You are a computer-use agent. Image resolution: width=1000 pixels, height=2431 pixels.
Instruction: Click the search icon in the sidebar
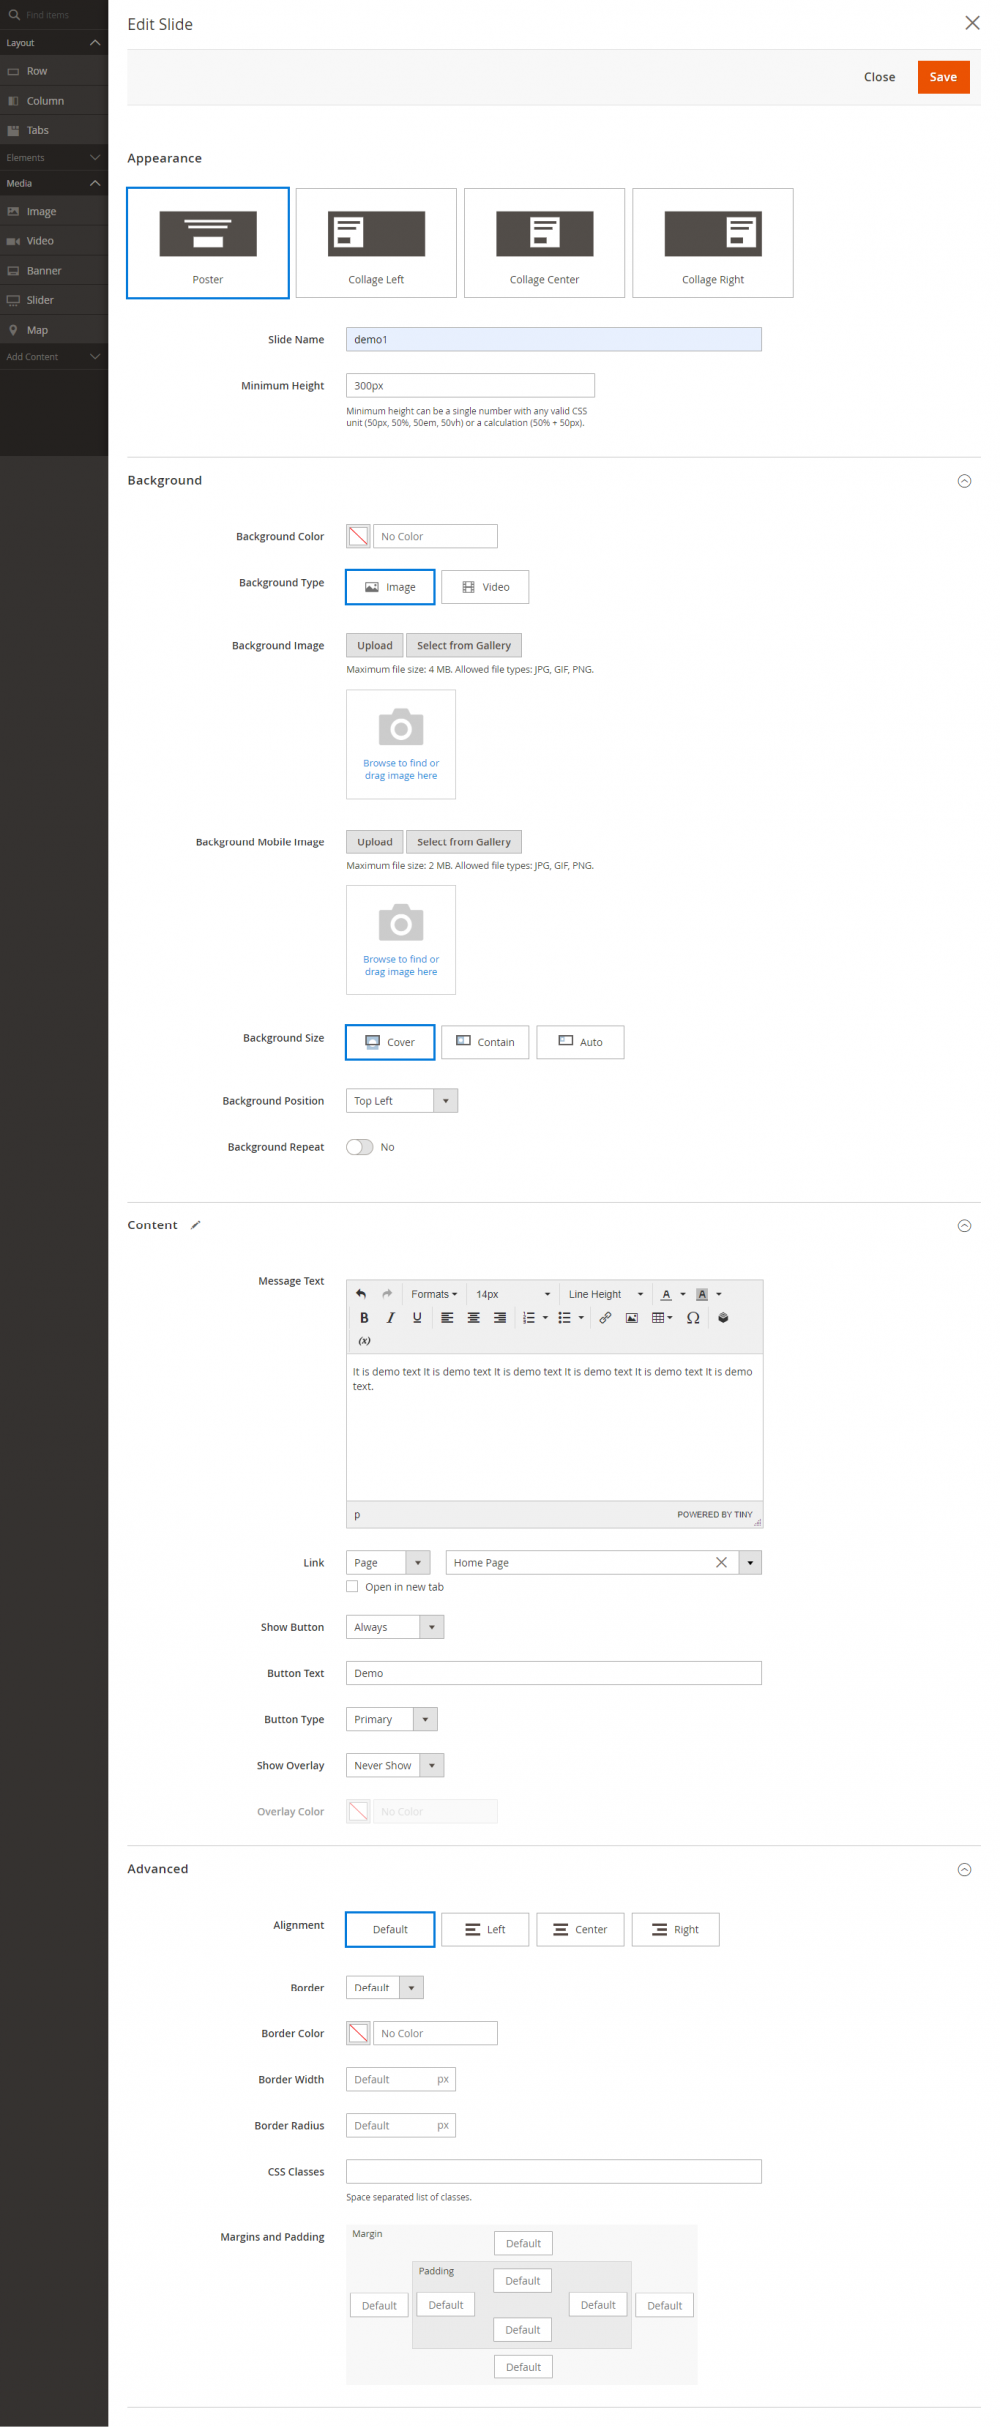[14, 14]
